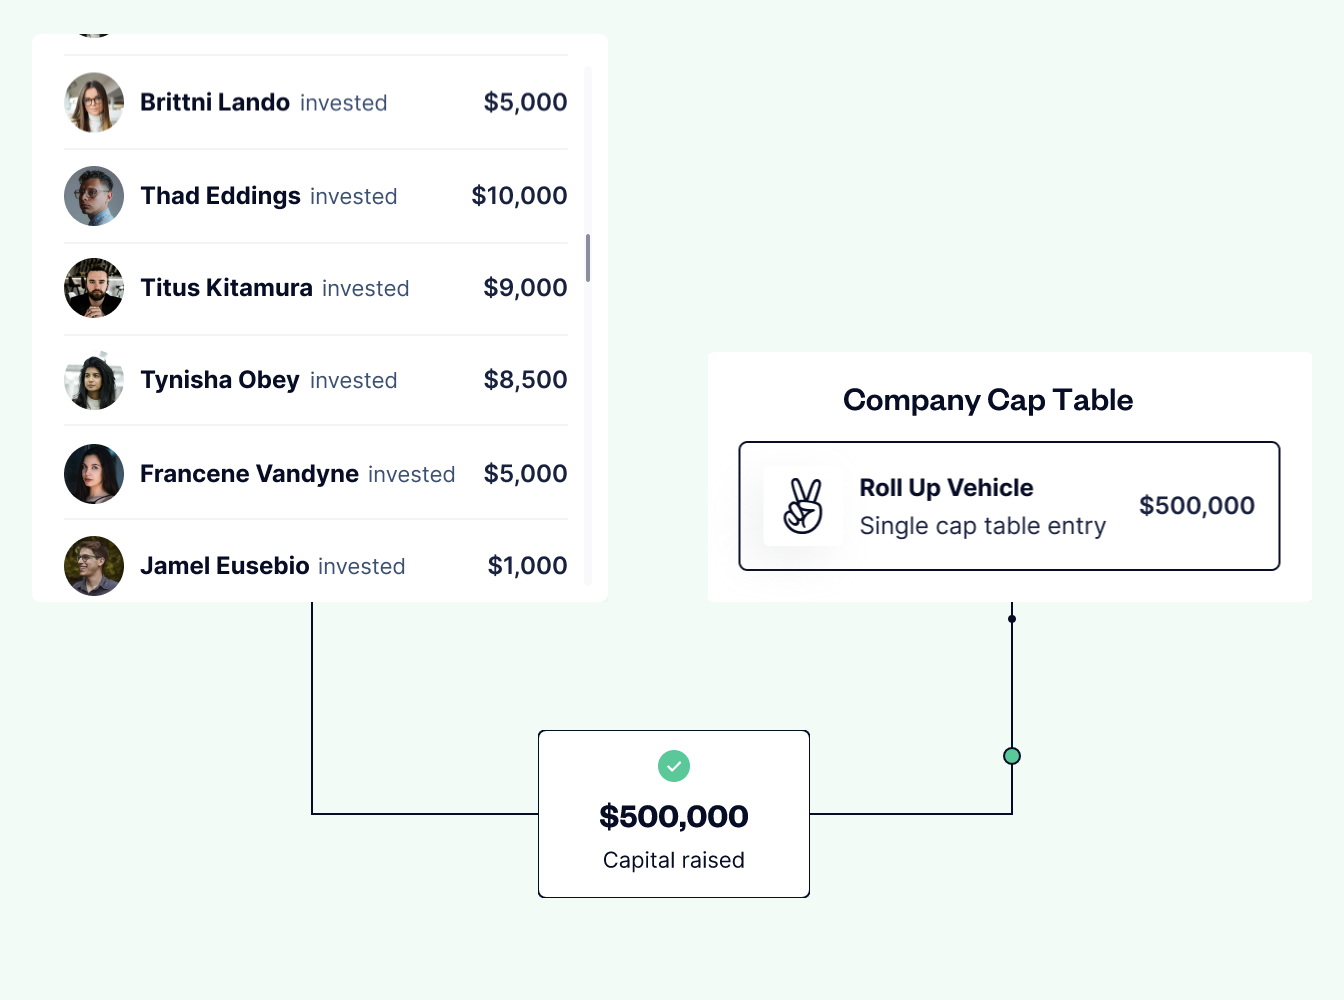1344x1000 pixels.
Task: Click Francene Vandyne's $5,000 investment amount
Action: (525, 474)
